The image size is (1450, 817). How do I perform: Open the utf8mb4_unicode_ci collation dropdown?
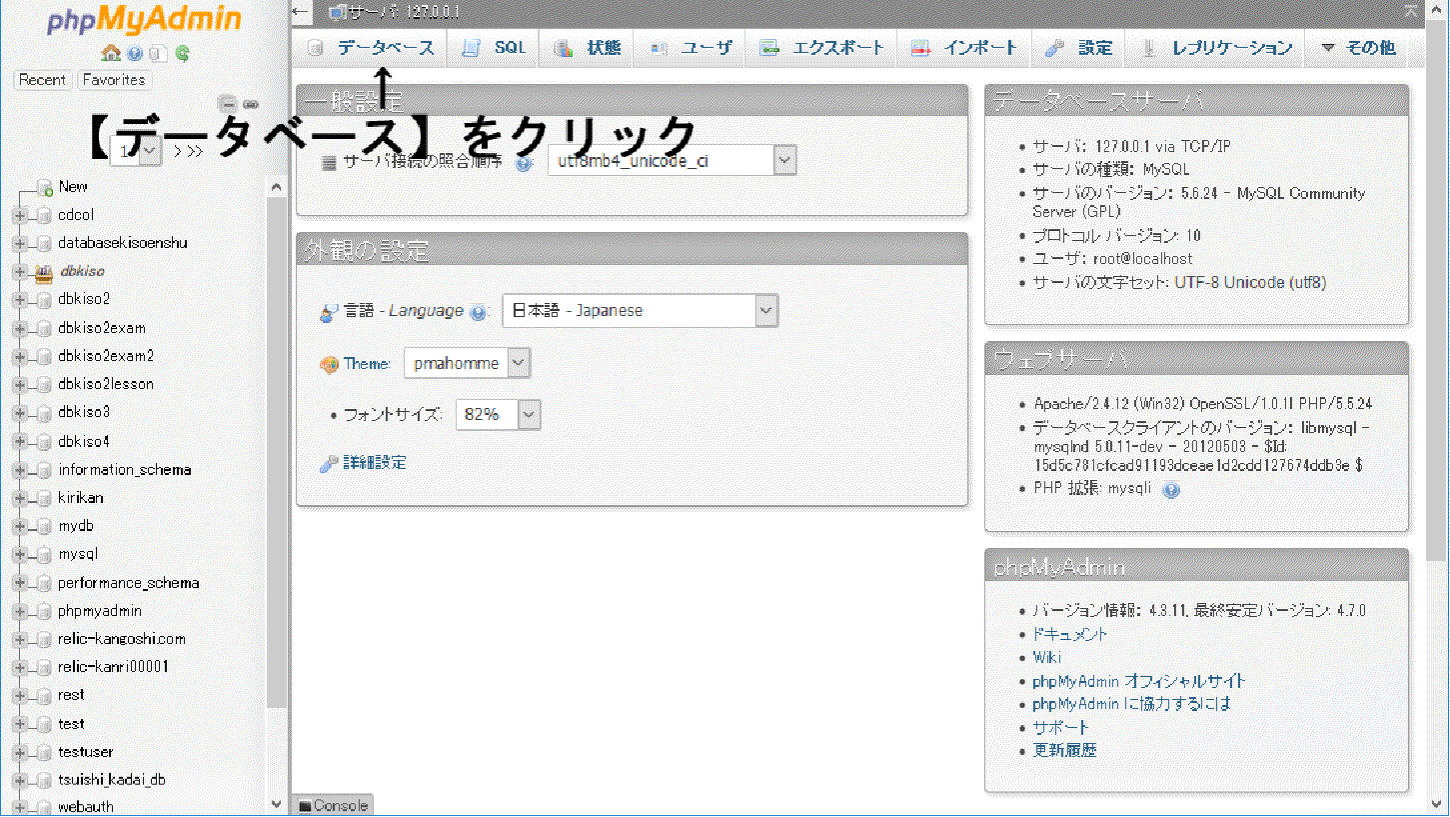[672, 160]
